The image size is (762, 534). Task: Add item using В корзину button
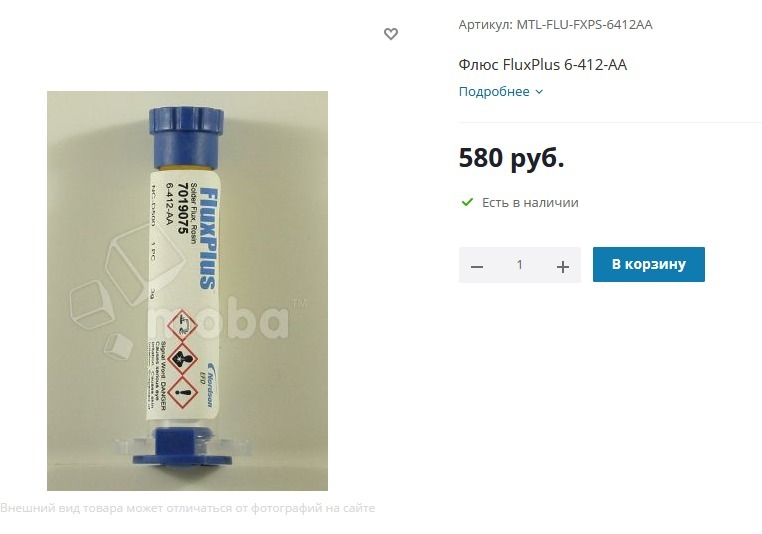[648, 264]
